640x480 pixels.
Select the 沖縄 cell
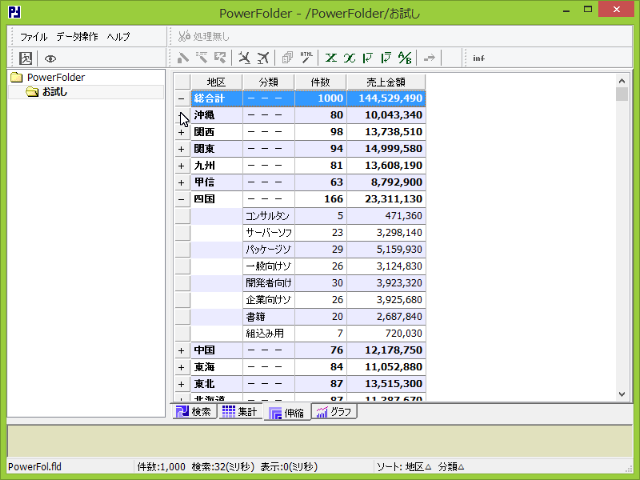coord(216,115)
